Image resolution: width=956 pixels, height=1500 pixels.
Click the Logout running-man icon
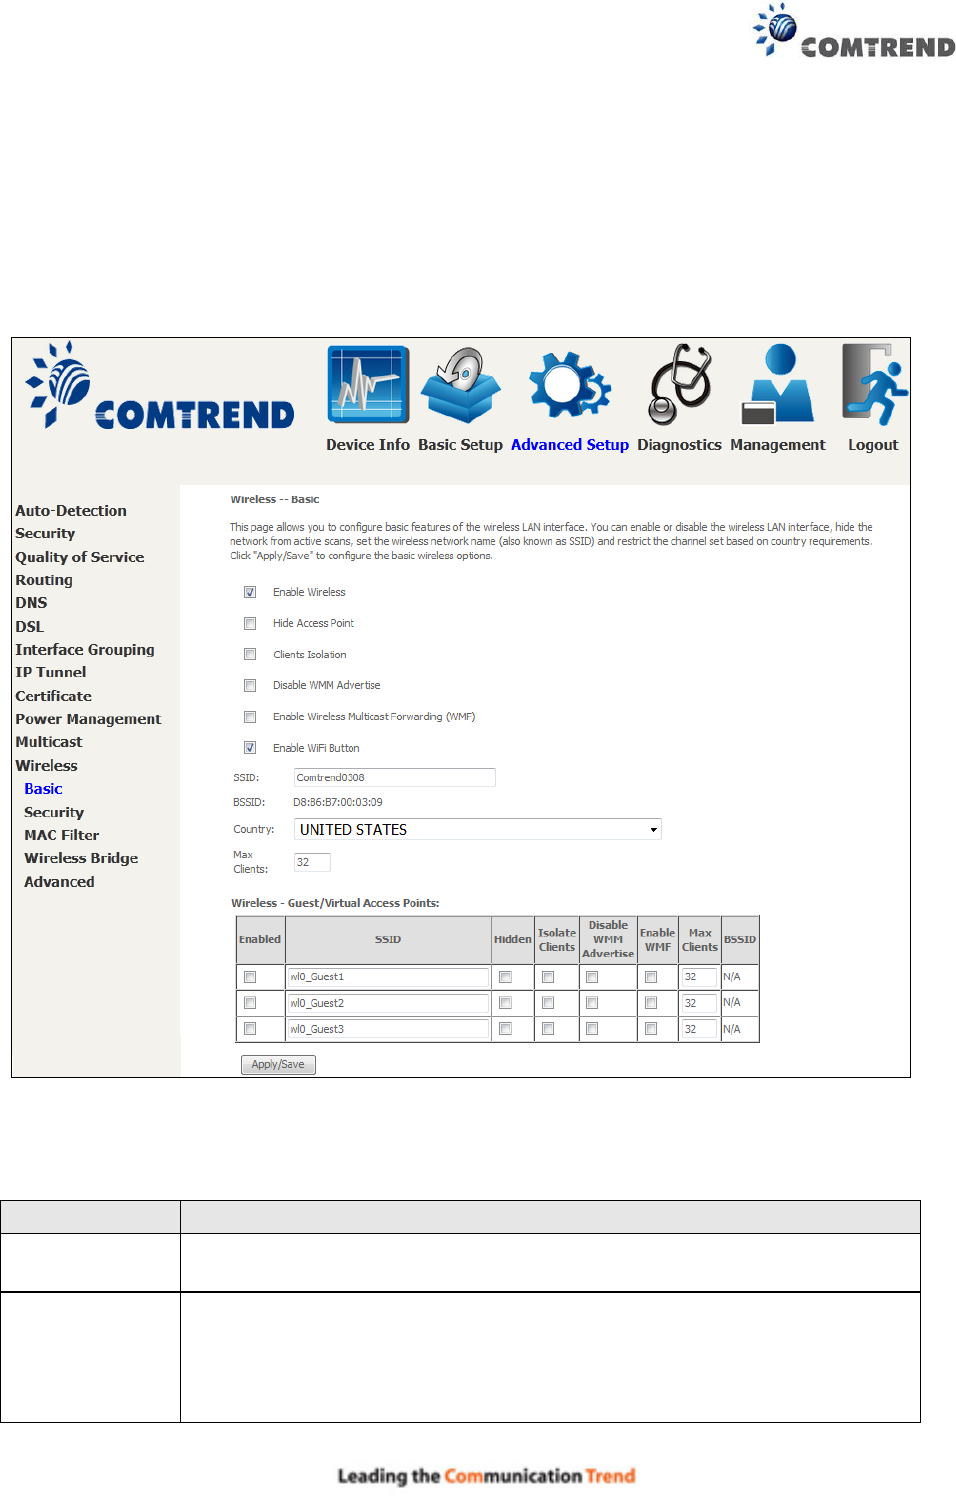(x=874, y=385)
